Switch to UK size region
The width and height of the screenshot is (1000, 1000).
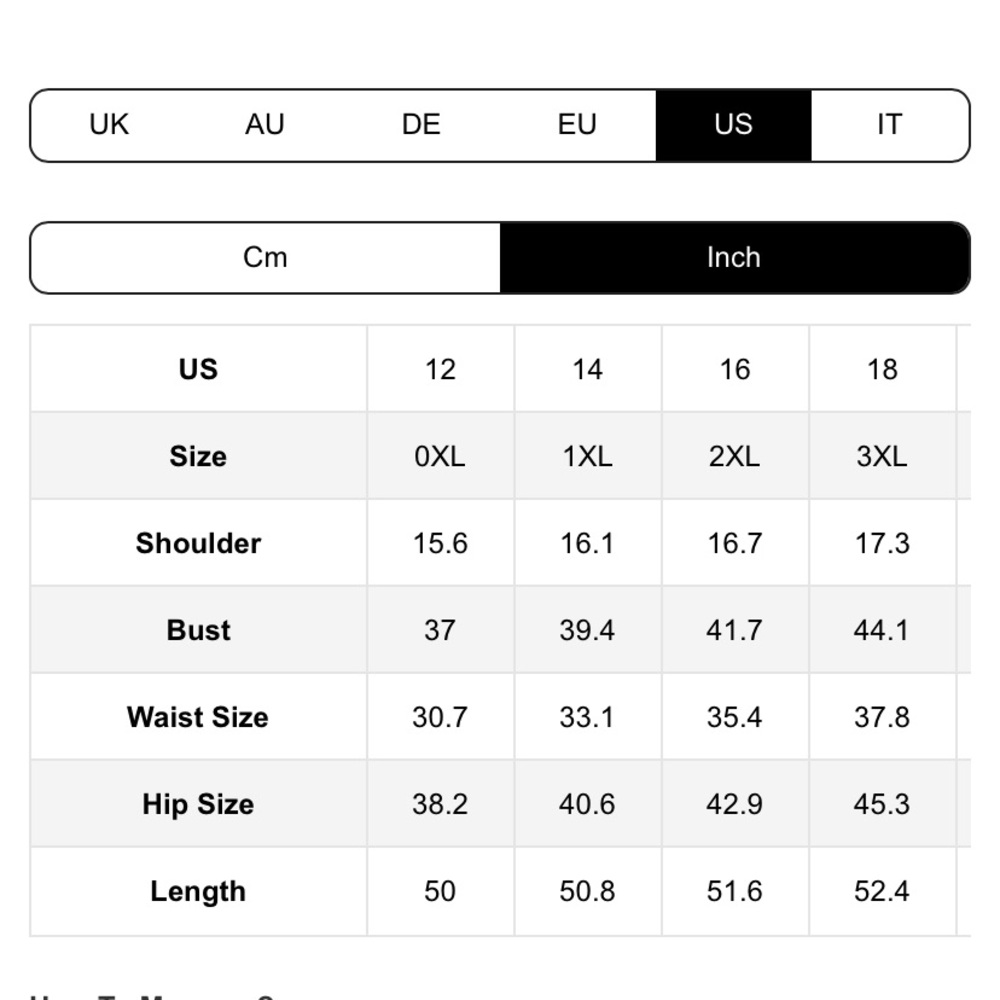coord(109,125)
